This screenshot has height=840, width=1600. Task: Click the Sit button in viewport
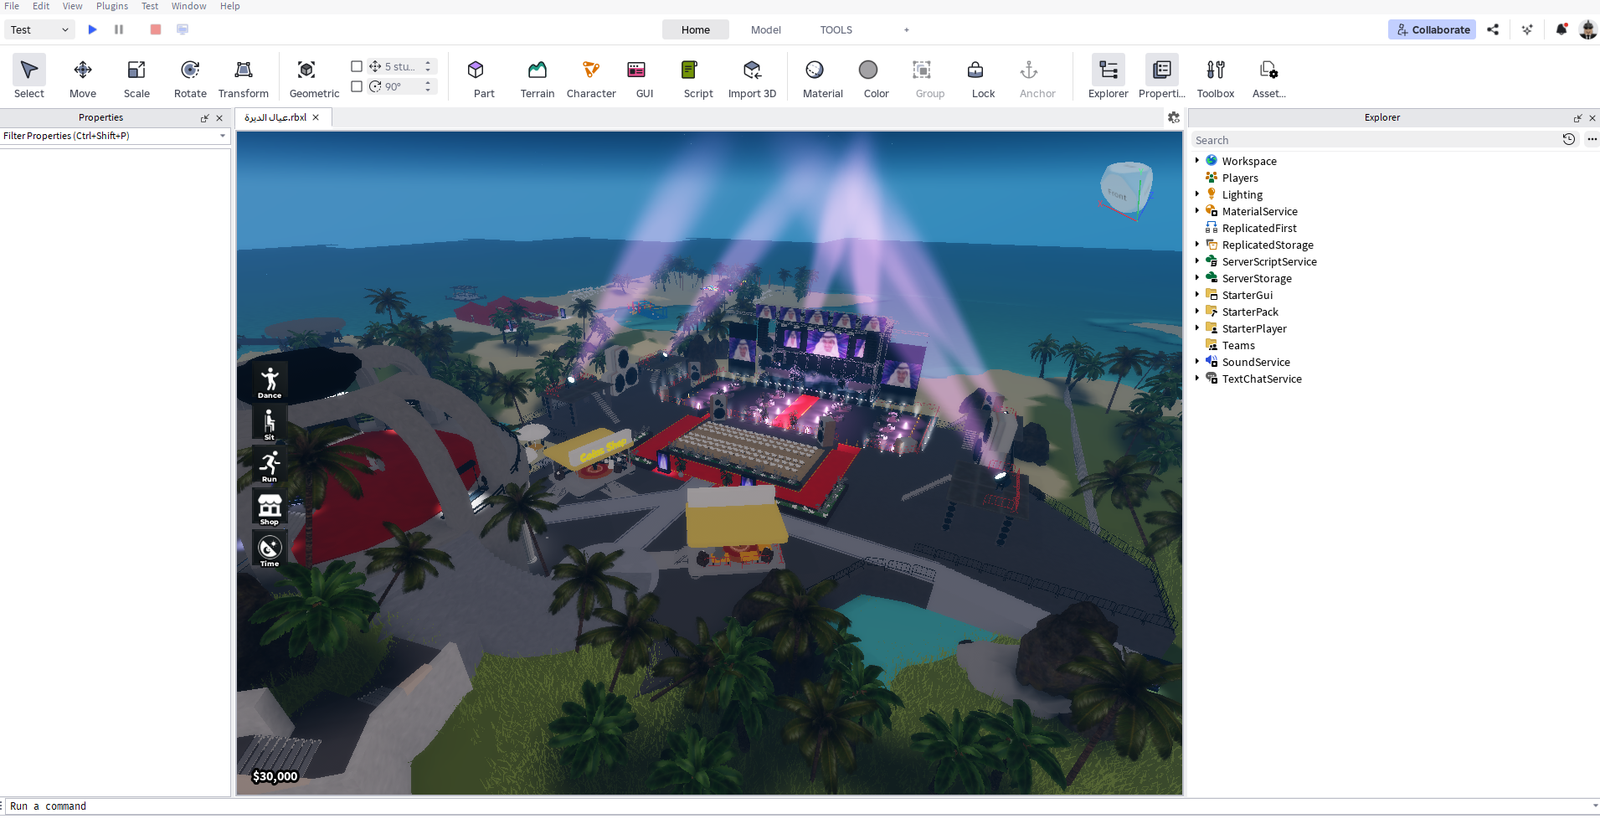coord(270,424)
